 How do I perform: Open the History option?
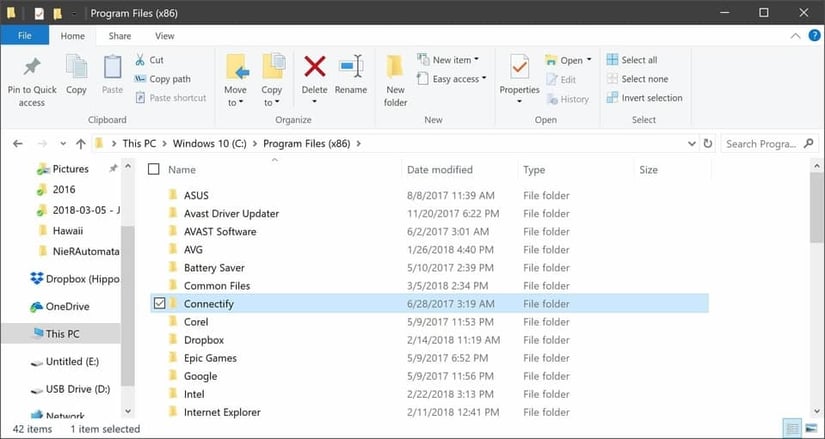pos(567,99)
